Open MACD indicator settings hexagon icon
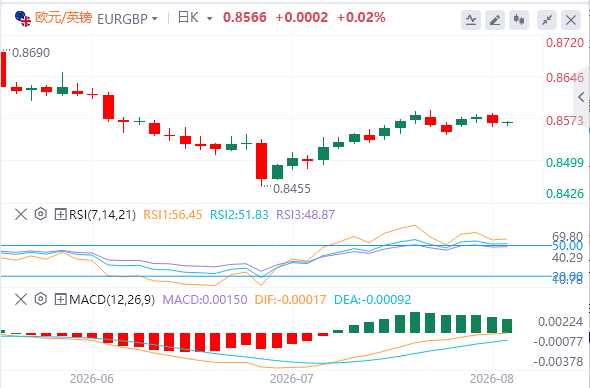590x388 pixels. [x=41, y=300]
